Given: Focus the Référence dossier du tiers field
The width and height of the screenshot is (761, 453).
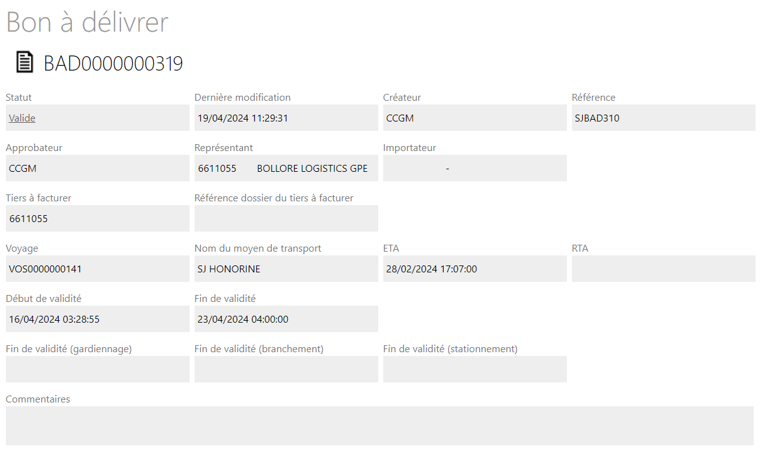Looking at the screenshot, I should [286, 218].
